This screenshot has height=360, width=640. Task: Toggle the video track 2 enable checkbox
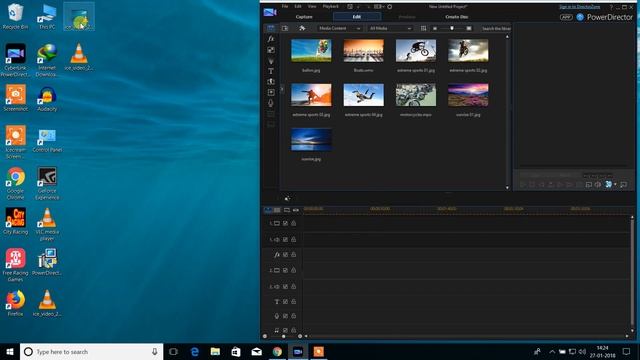tap(285, 270)
